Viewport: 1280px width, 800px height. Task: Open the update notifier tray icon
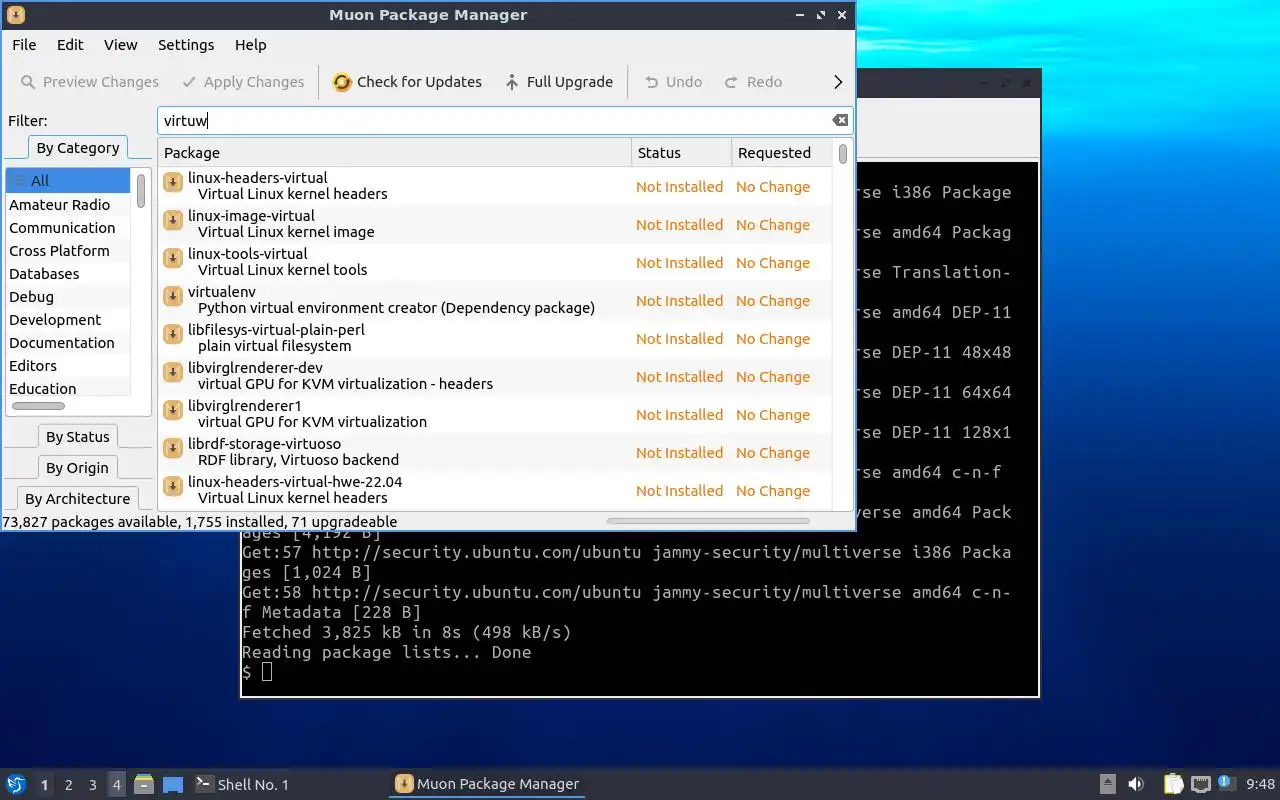tap(1227, 783)
